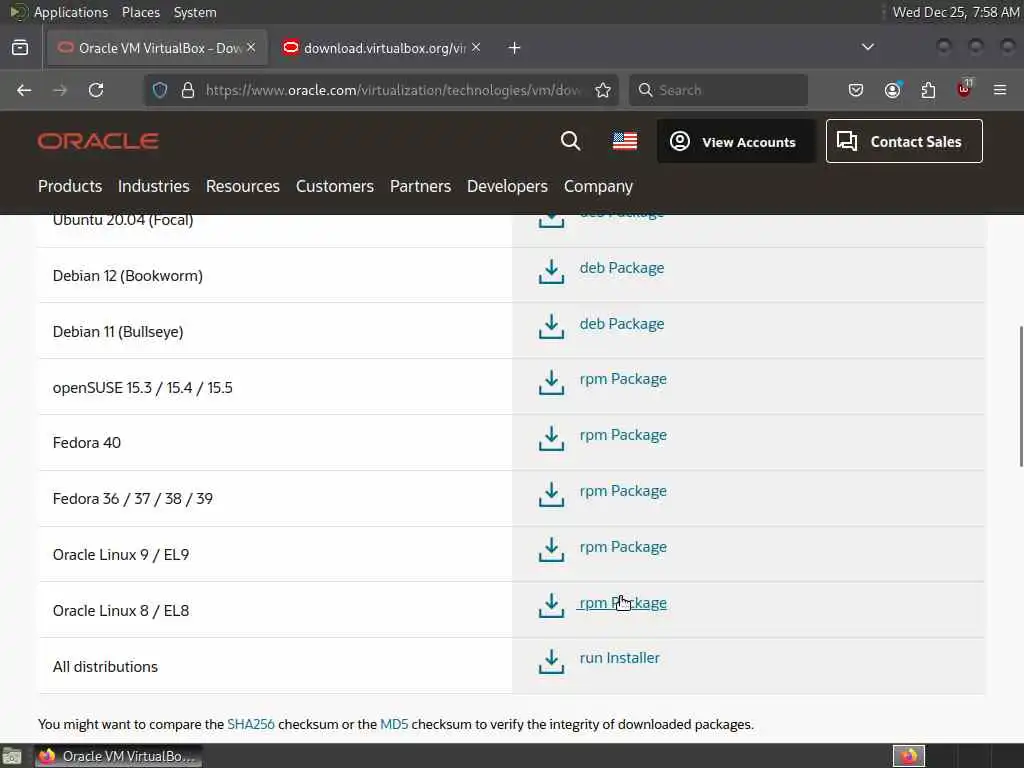Click the Firefox Search field

coord(718,90)
